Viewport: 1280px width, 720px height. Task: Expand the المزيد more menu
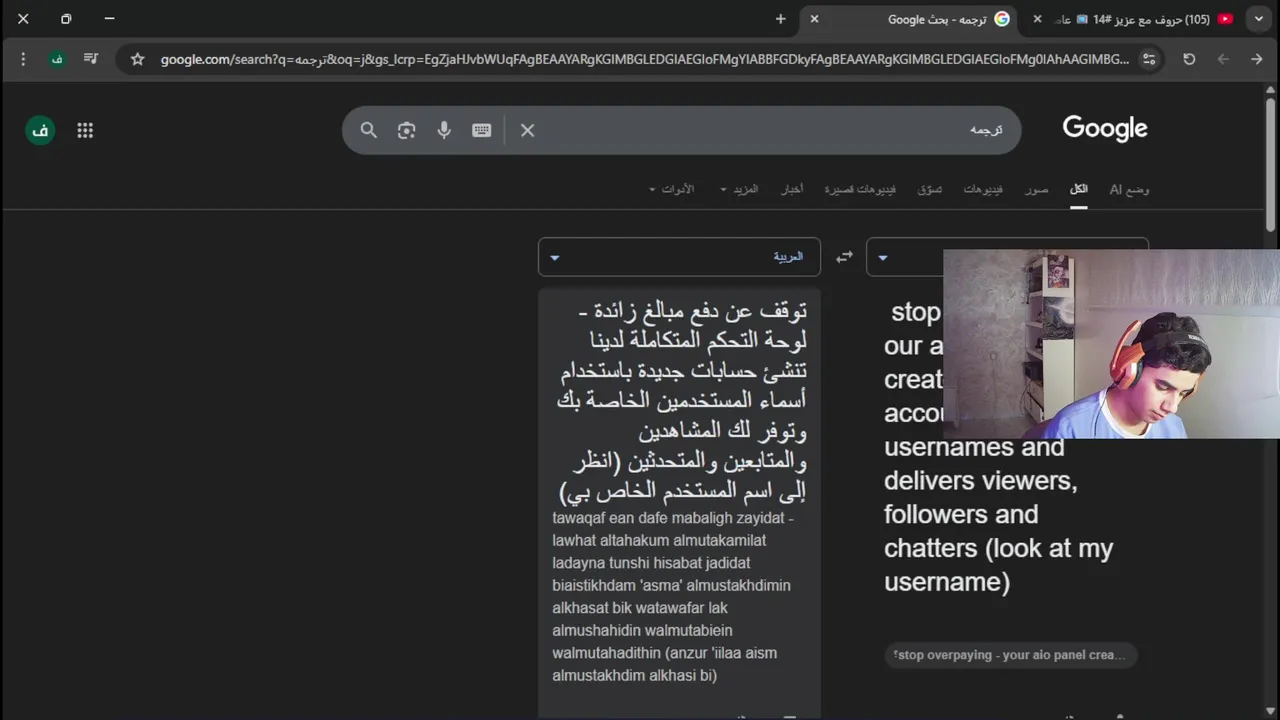[x=739, y=189]
